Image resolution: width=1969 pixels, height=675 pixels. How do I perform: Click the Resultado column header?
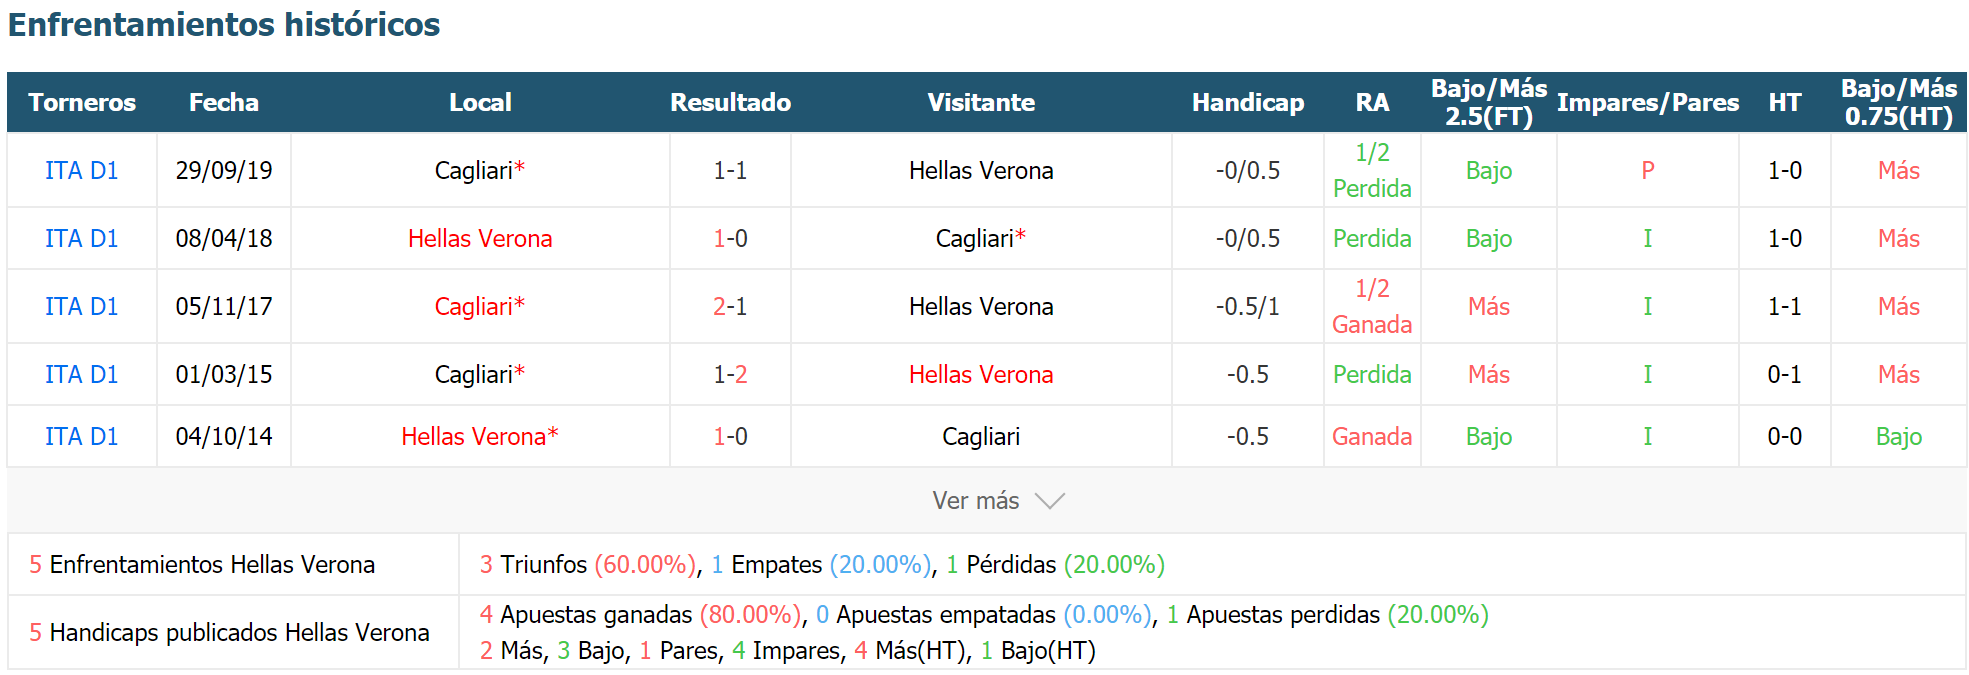pos(731,102)
